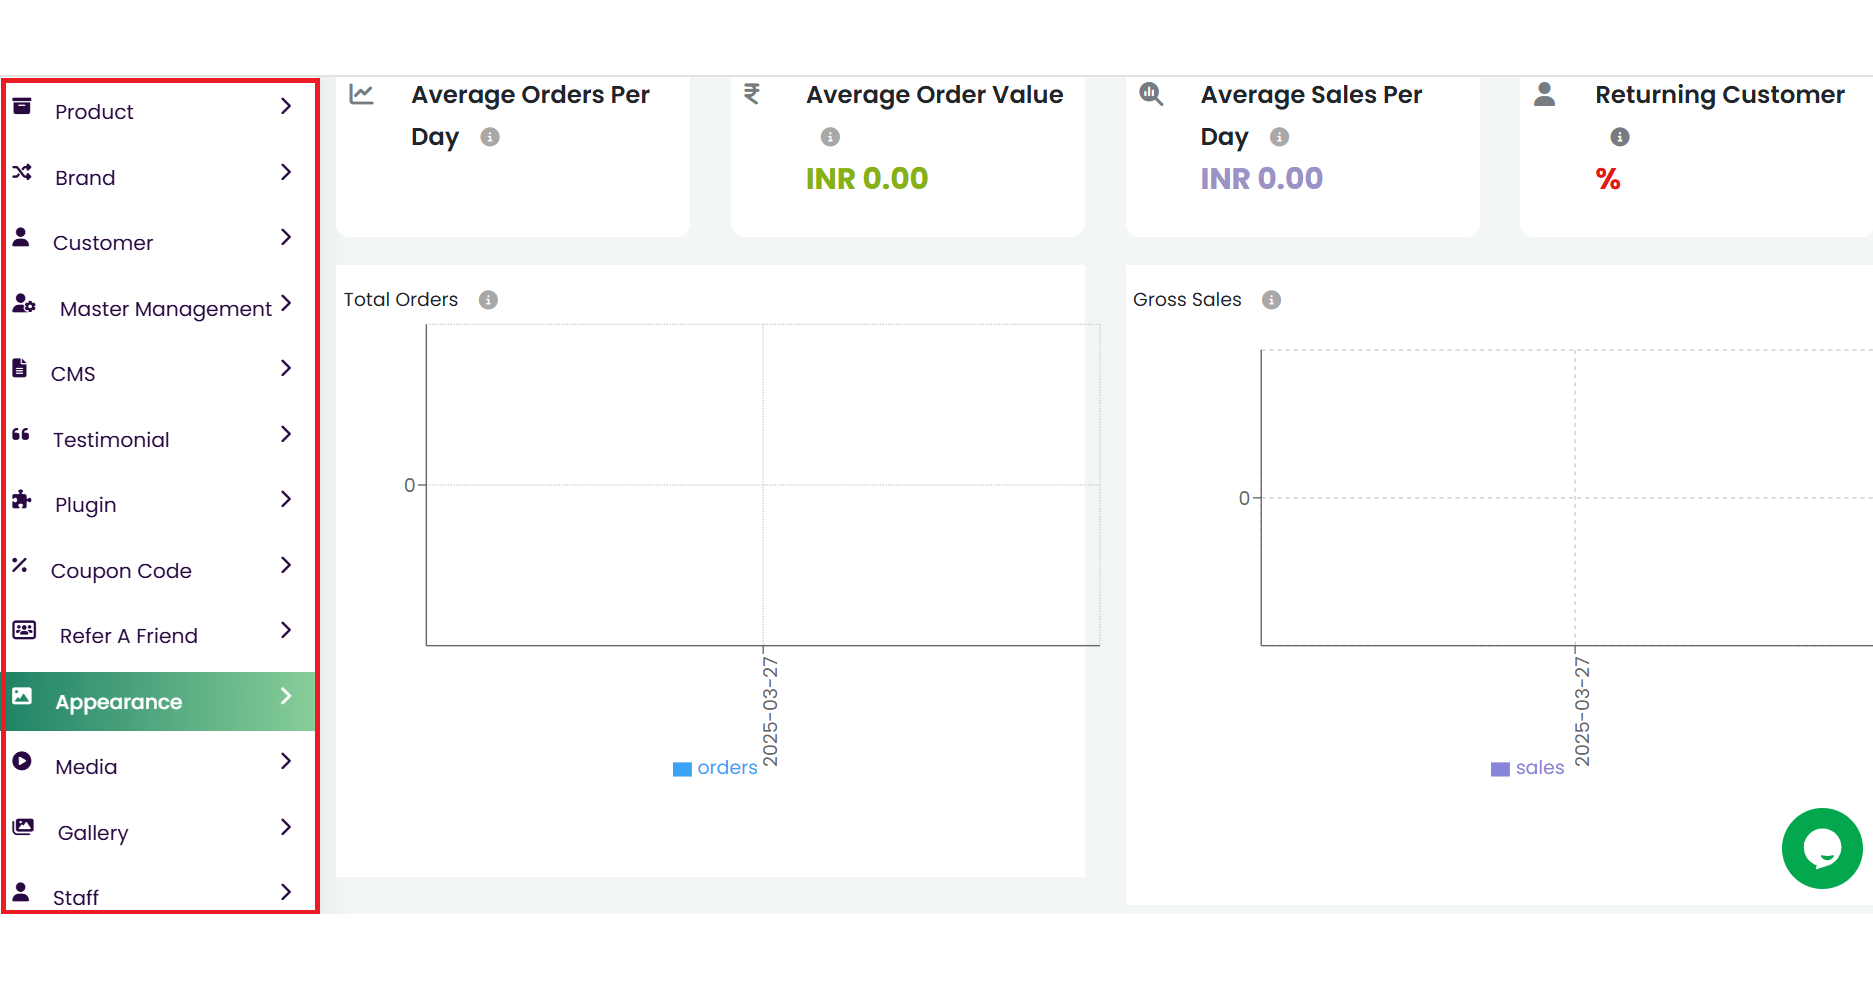Image resolution: width=1873 pixels, height=992 pixels.
Task: Click the Brand shuffle arrows icon
Action: coord(22,173)
